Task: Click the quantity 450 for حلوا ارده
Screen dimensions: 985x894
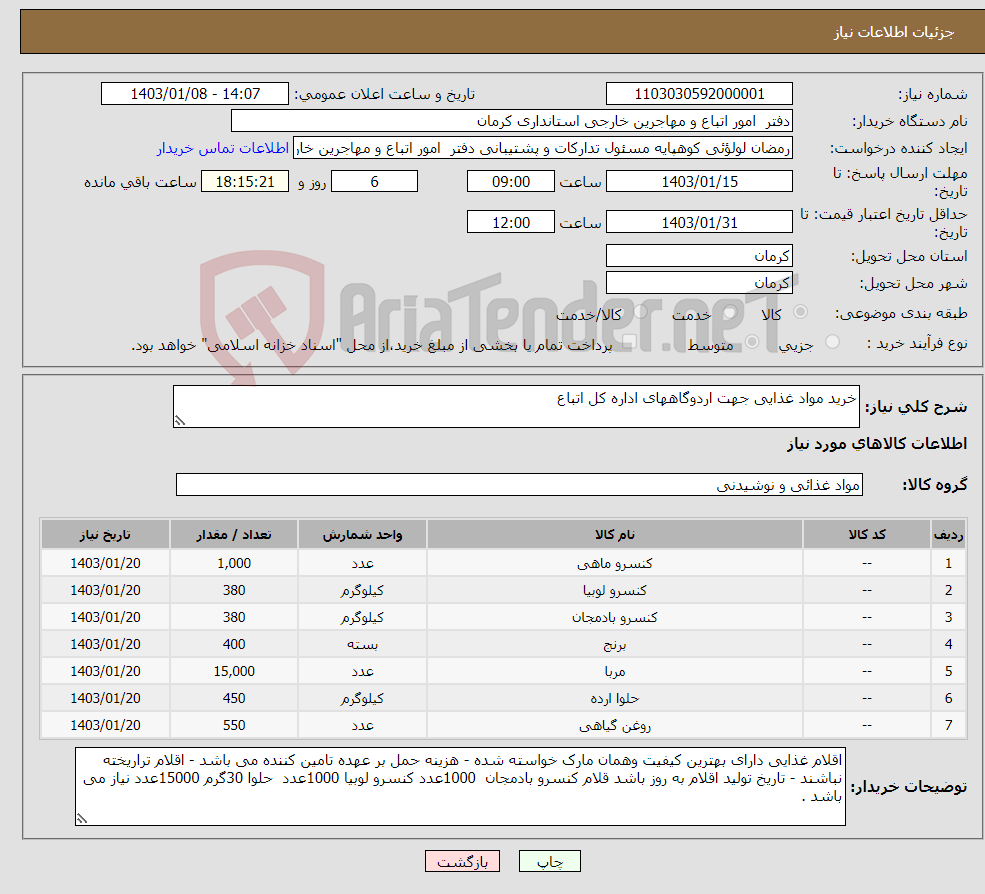Action: coord(234,699)
